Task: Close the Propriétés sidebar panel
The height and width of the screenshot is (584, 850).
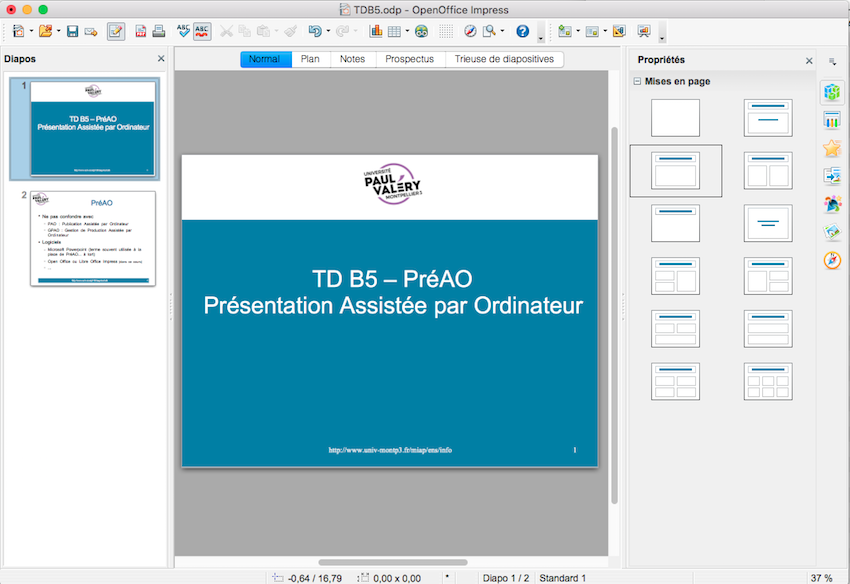Action: [x=809, y=61]
